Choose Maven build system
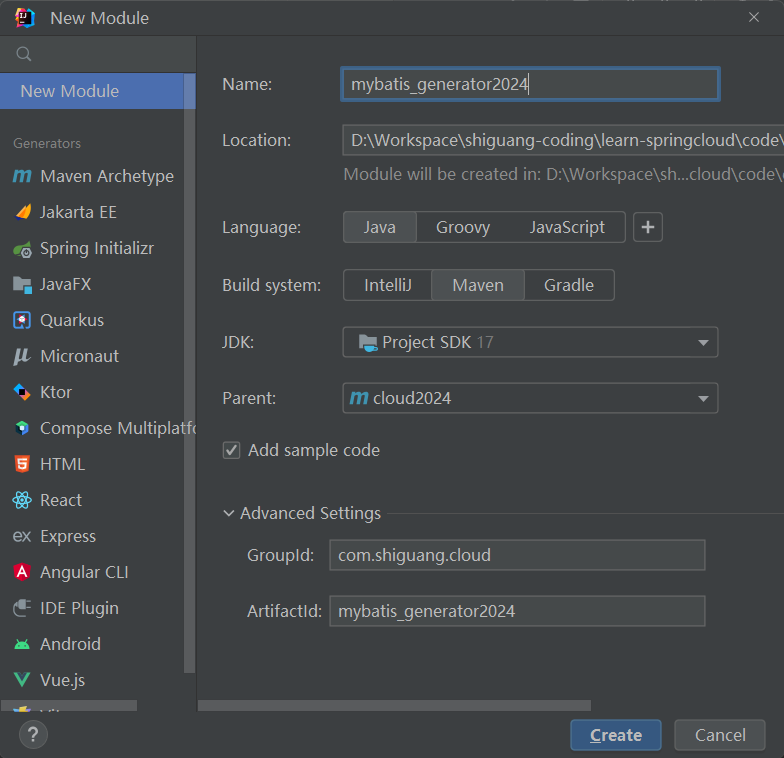The height and width of the screenshot is (758, 784). tap(478, 285)
